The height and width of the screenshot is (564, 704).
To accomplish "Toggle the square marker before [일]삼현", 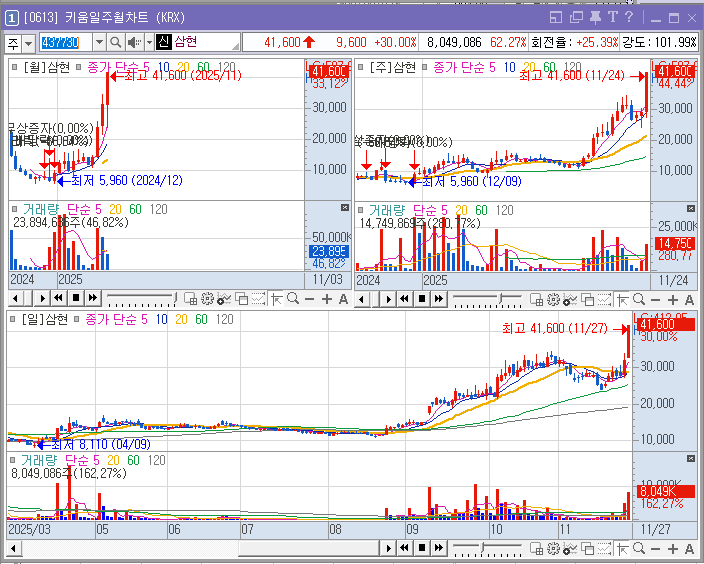I will click(x=13, y=319).
